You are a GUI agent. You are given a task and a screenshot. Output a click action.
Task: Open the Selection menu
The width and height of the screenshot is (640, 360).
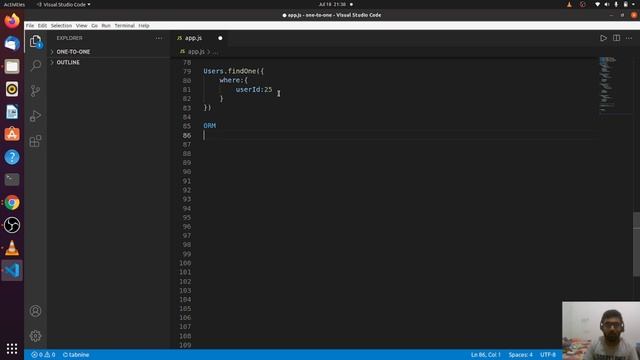pyautogui.click(x=61, y=25)
